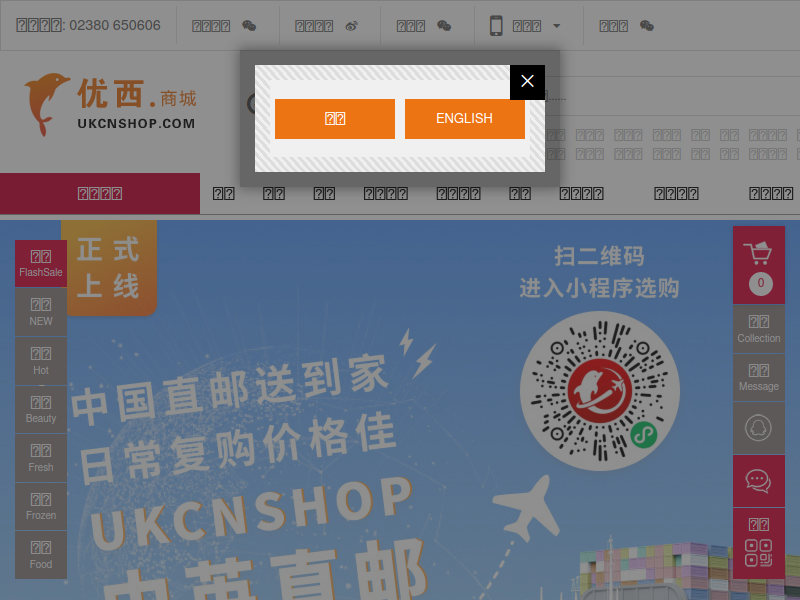Click the WeChat icon nearest the phone number
The image size is (800, 600).
click(x=249, y=26)
